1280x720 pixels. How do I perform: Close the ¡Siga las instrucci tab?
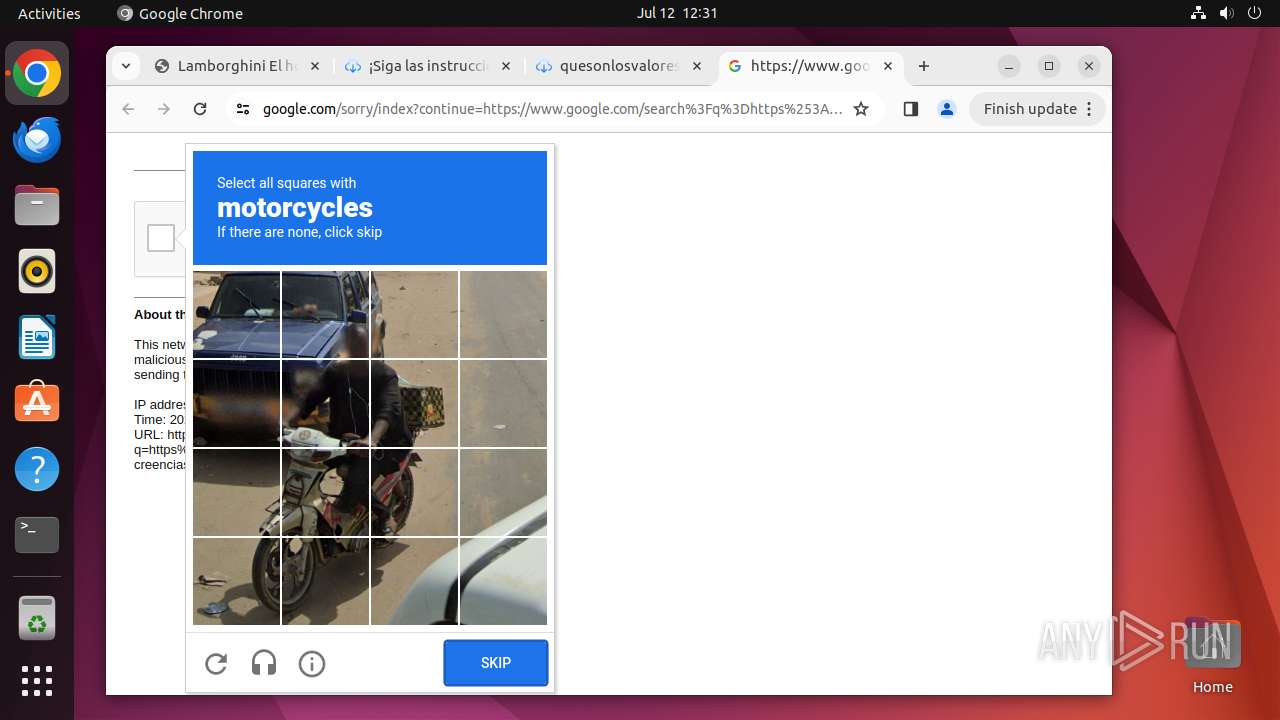click(x=505, y=66)
